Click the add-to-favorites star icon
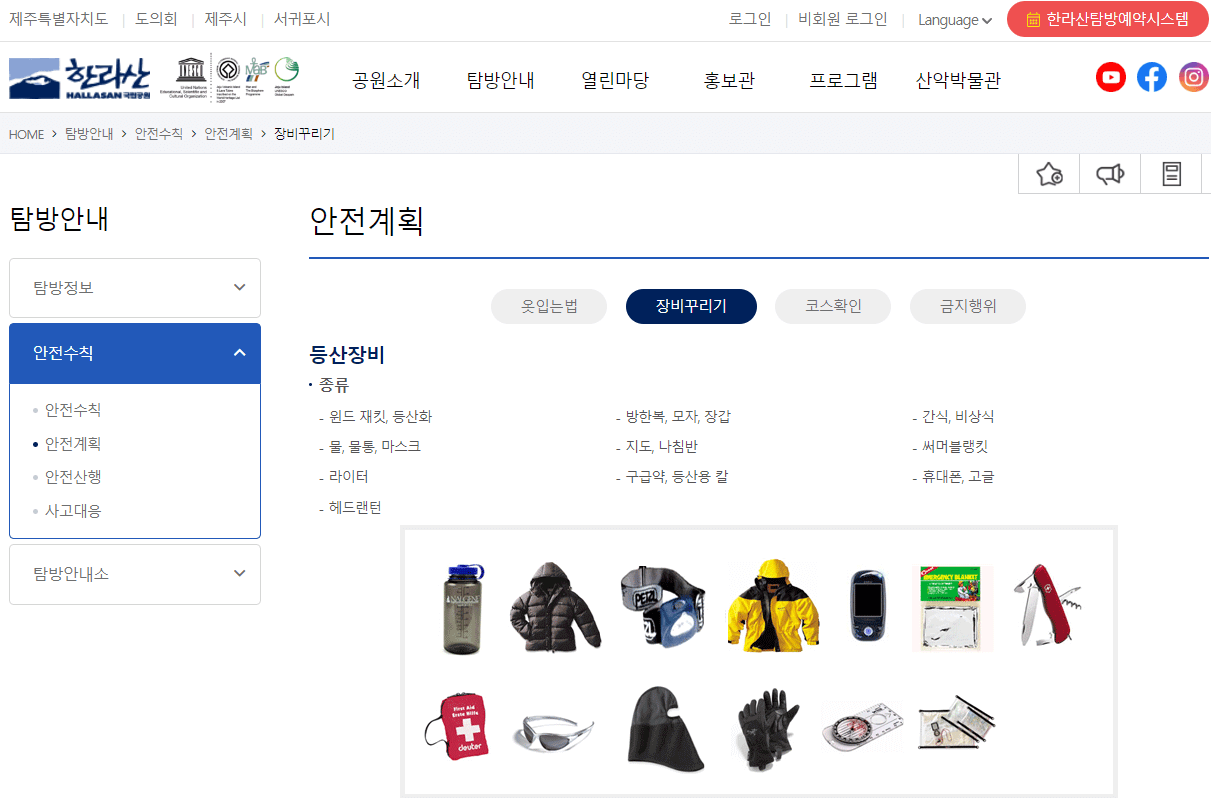 [x=1048, y=172]
